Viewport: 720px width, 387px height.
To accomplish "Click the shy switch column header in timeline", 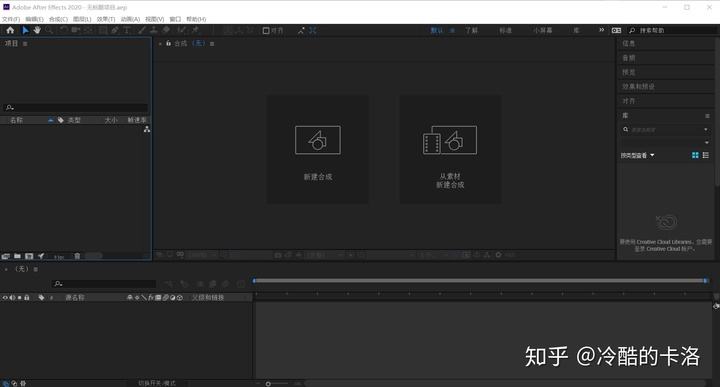I will [x=129, y=297].
